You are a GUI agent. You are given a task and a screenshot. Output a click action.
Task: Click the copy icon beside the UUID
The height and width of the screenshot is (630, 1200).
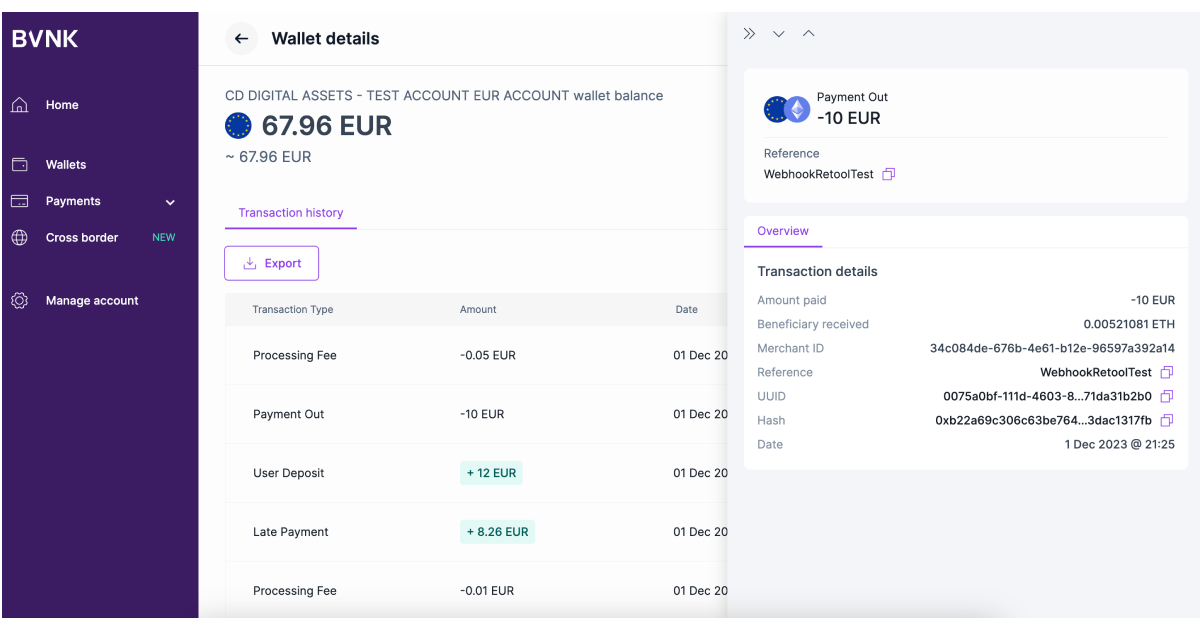pos(1166,396)
